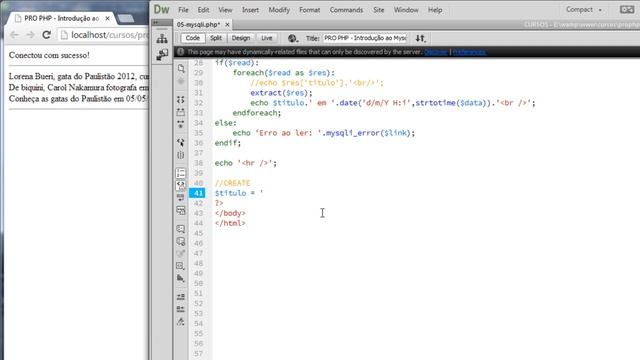The image size is (640, 360).
Task: Open the Assets panel icon below Files
Action: click(x=162, y=54)
